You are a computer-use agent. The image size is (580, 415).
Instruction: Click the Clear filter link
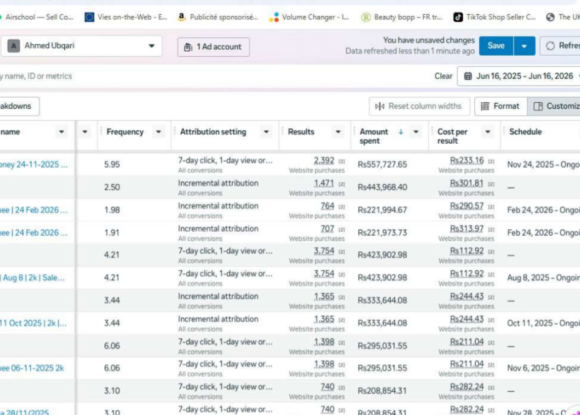(x=443, y=76)
